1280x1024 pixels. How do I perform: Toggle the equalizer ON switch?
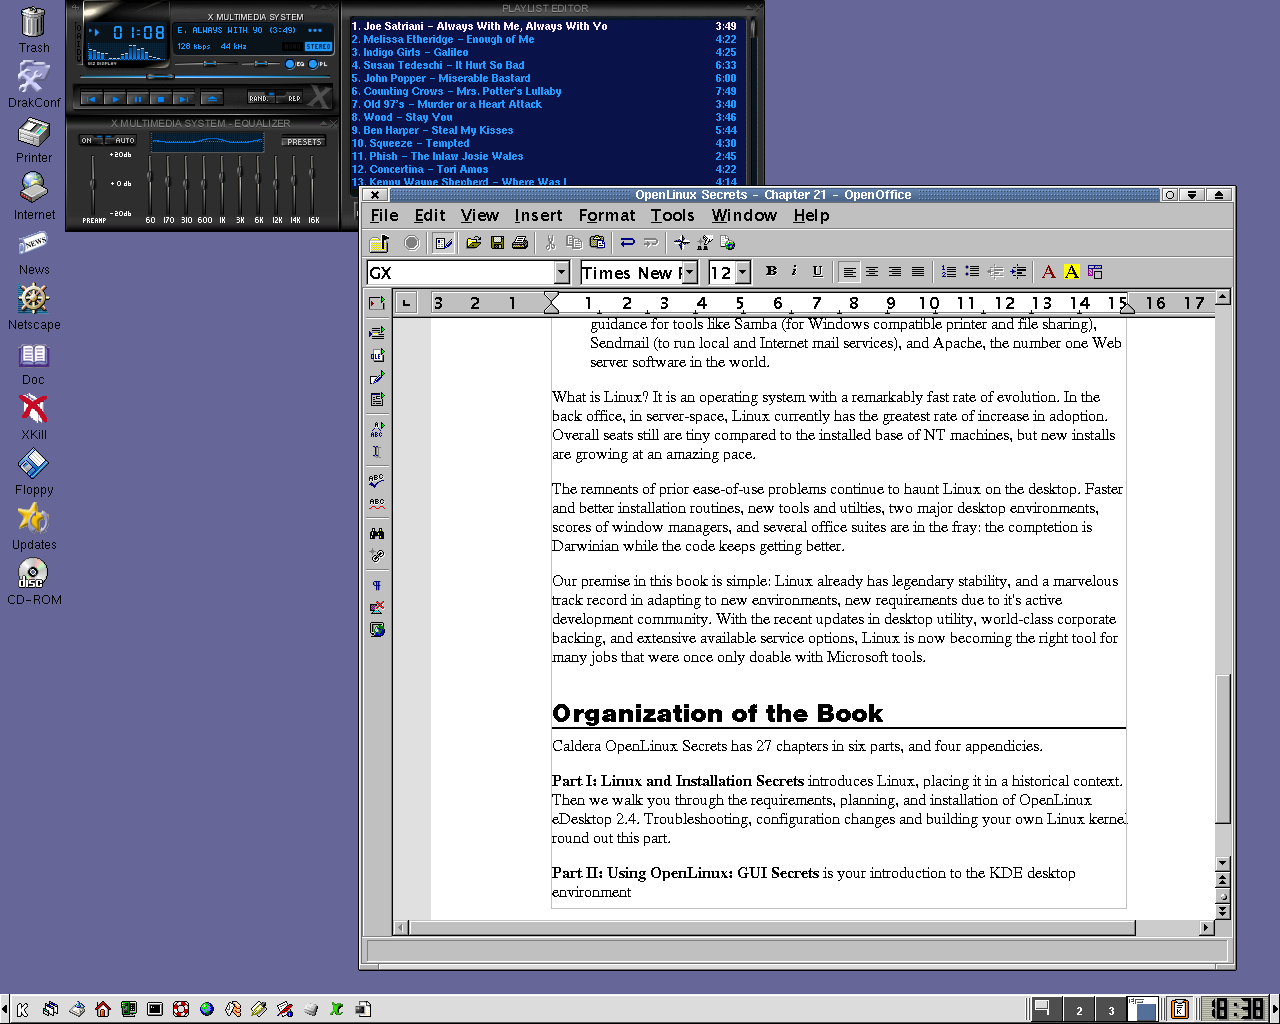click(x=87, y=141)
